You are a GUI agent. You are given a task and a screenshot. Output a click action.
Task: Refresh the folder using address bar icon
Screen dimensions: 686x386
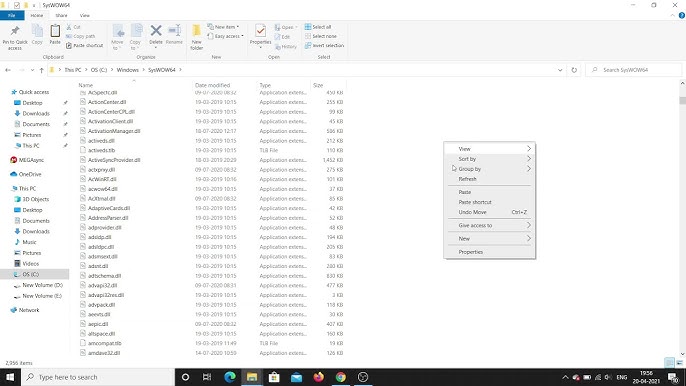pos(574,70)
